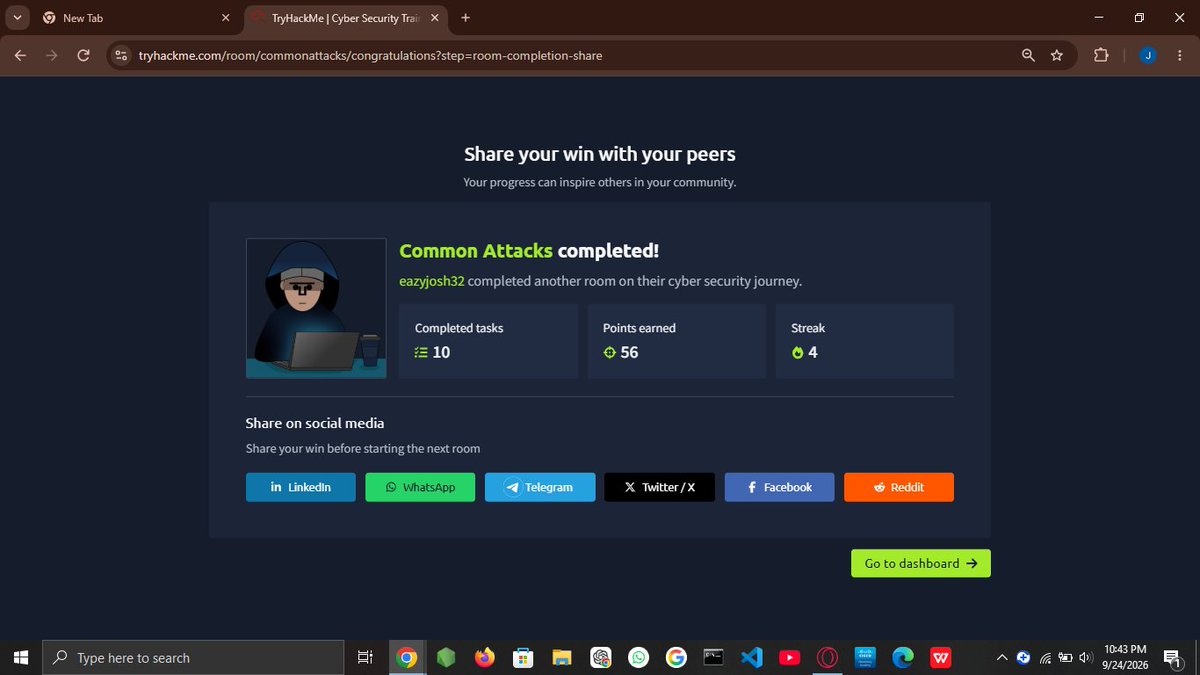The image size is (1200, 675).
Task: Click the Completed tasks card
Action: click(x=488, y=341)
